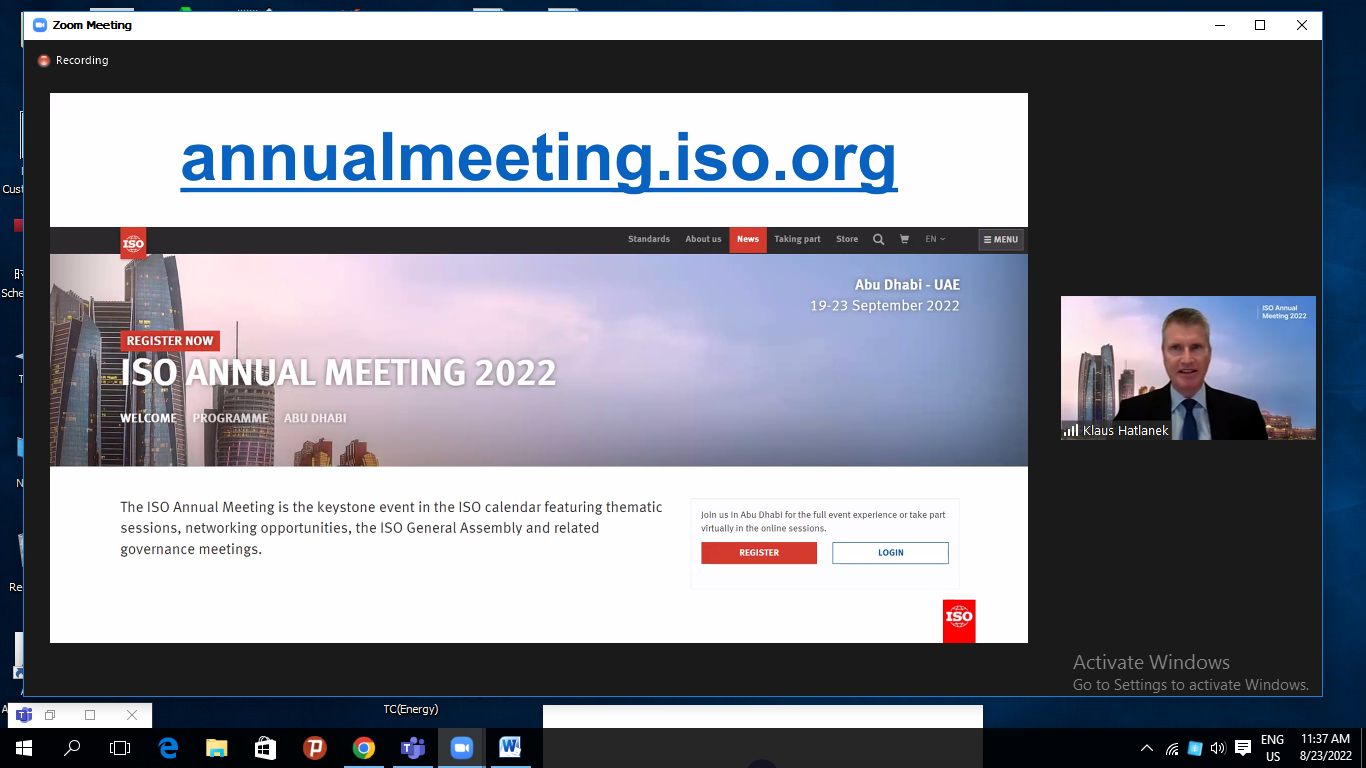Click the LOGIN button

pos(890,553)
